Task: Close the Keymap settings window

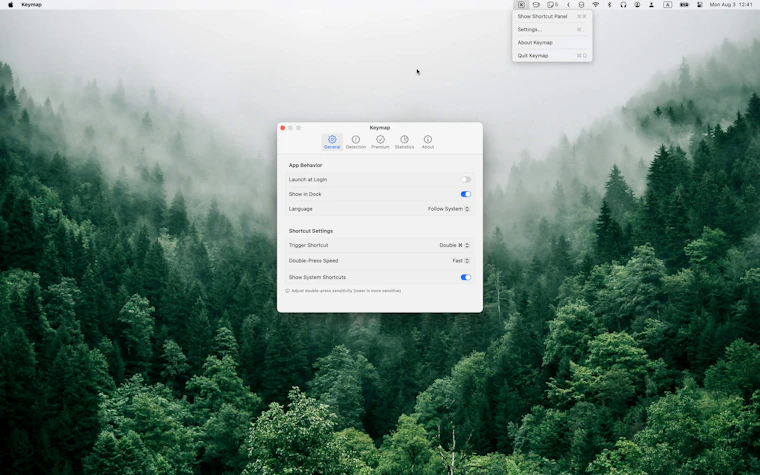Action: (x=283, y=128)
